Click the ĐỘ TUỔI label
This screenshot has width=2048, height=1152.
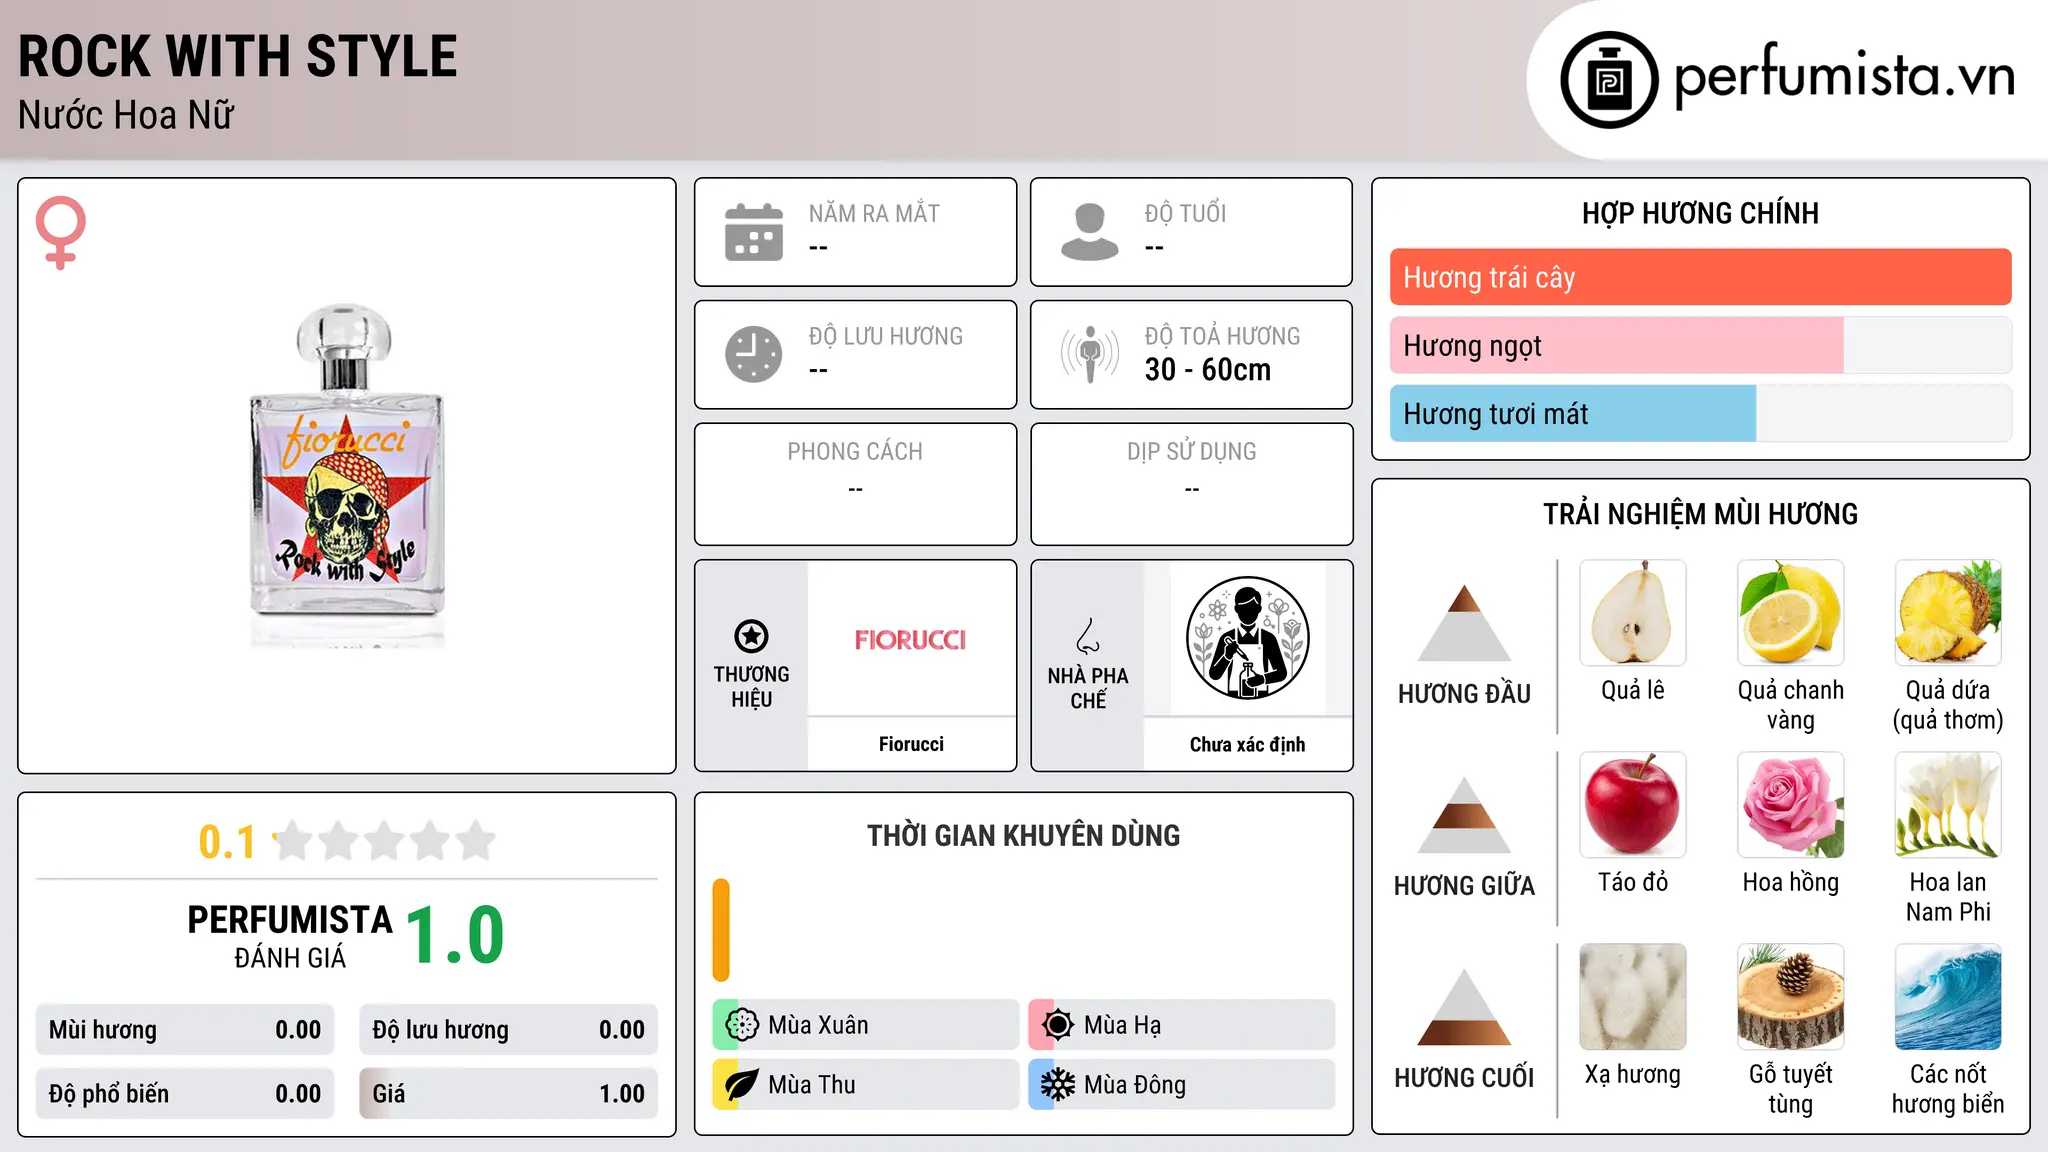click(x=1185, y=213)
